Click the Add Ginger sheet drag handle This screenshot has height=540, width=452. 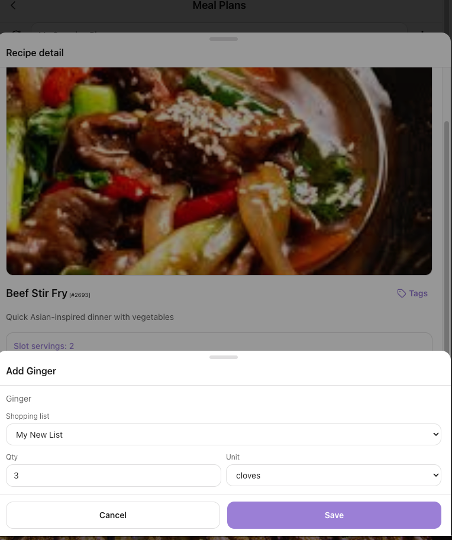(224, 357)
